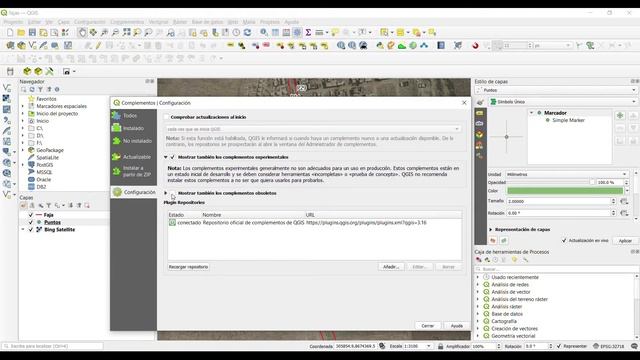Click the New GeoPackage Layer icon
640x360 pixels.
21,45
